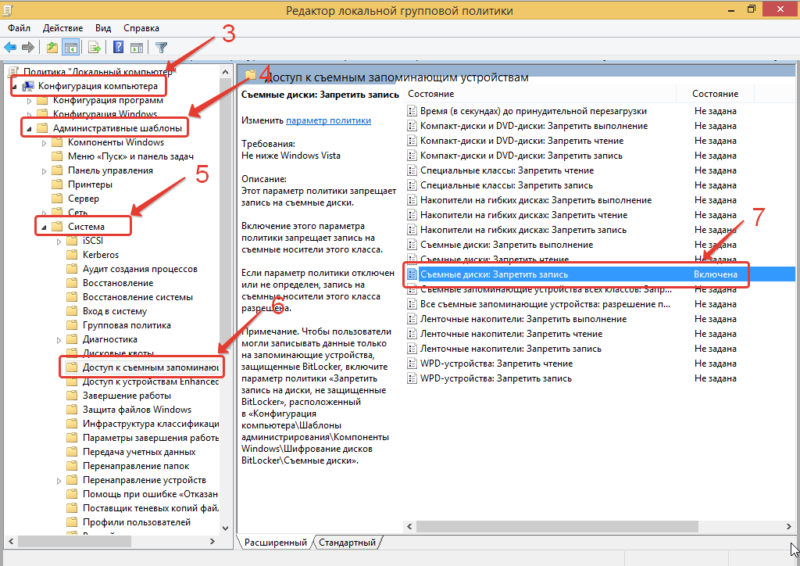Toggle the show/hide console tree icon
Screen dimensions: 800x566
click(71, 47)
